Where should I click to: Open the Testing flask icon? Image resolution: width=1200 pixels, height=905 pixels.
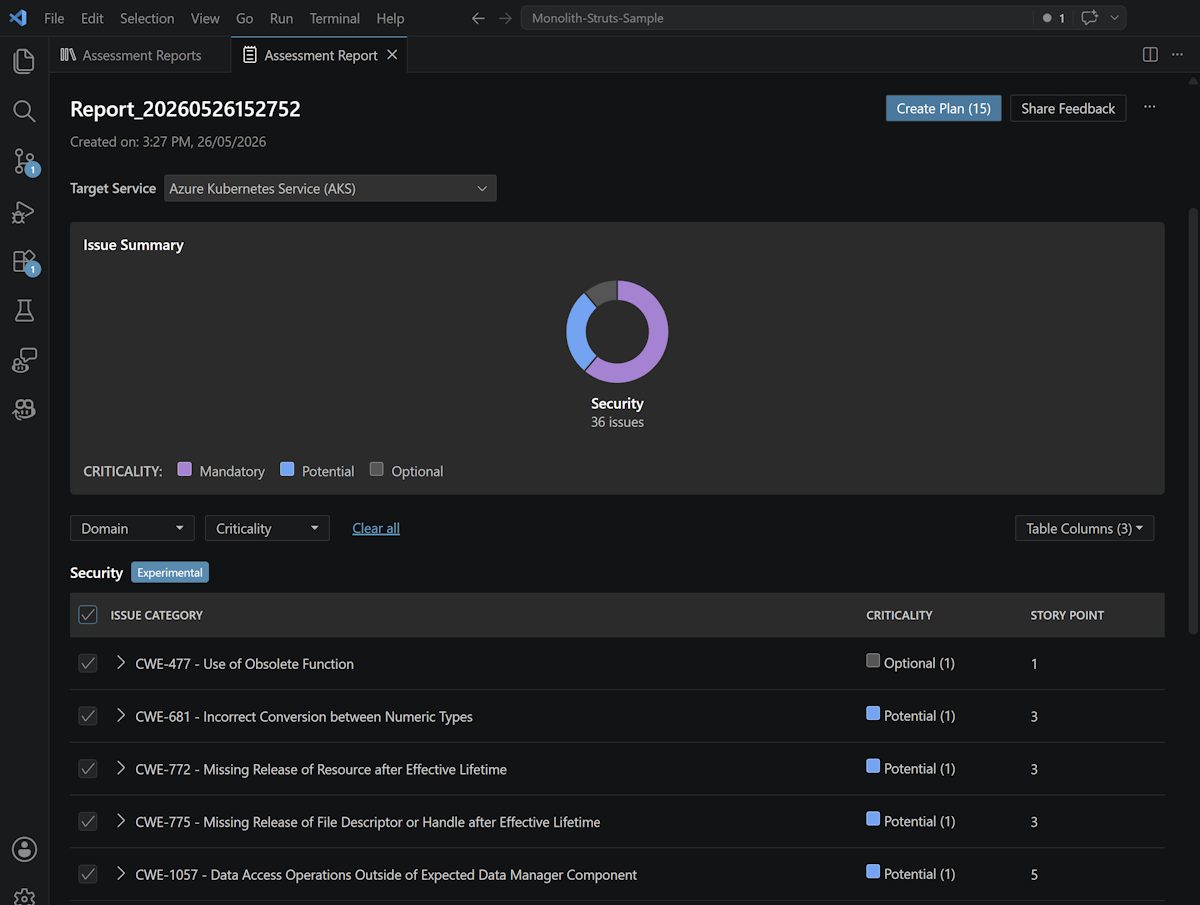pyautogui.click(x=24, y=311)
